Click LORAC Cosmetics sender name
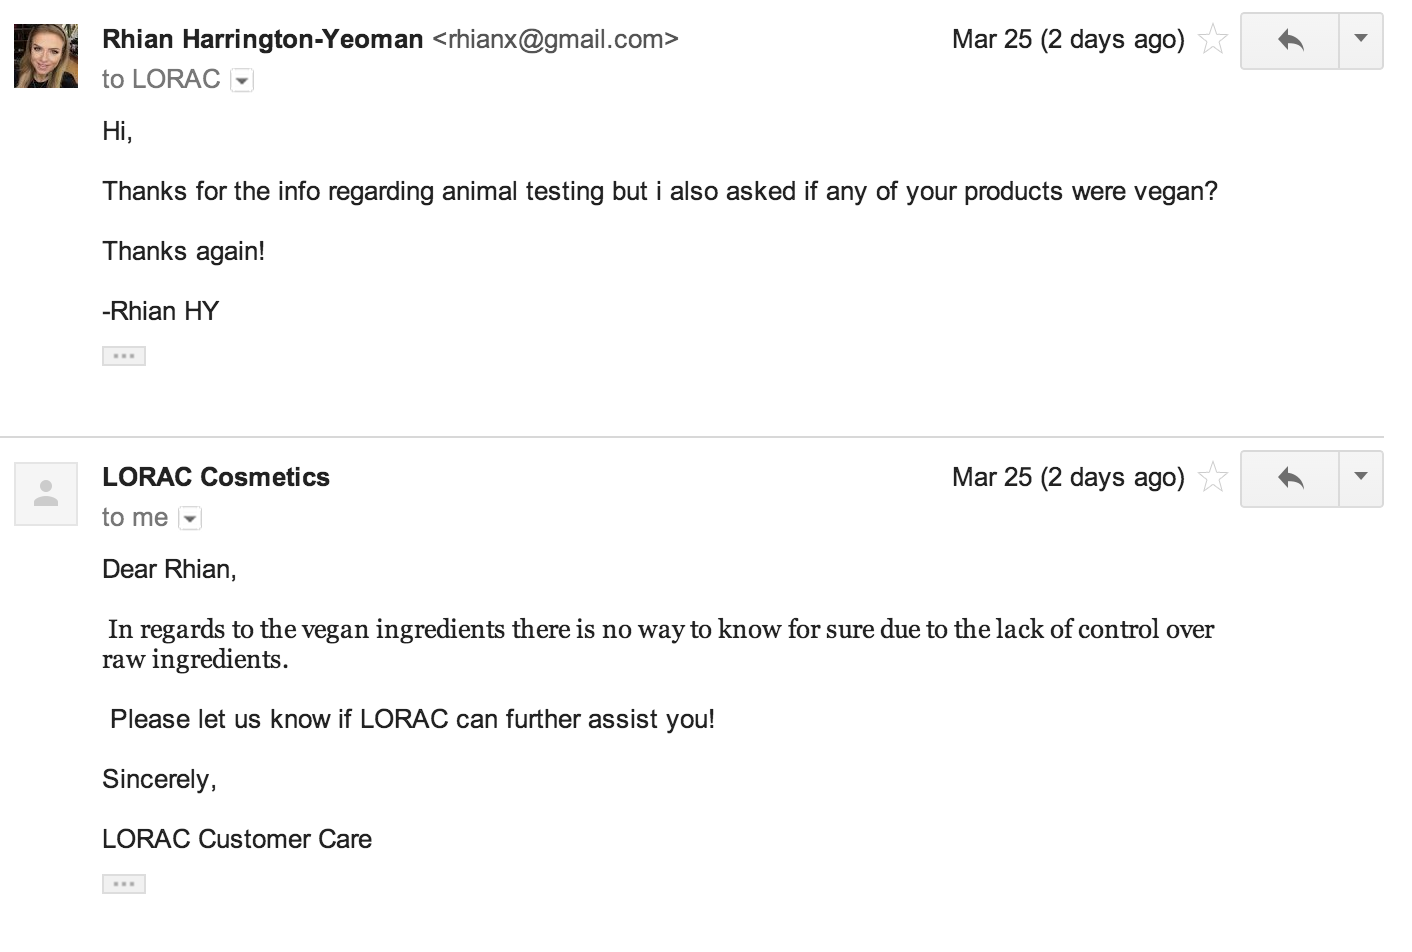The image size is (1412, 952). [216, 478]
